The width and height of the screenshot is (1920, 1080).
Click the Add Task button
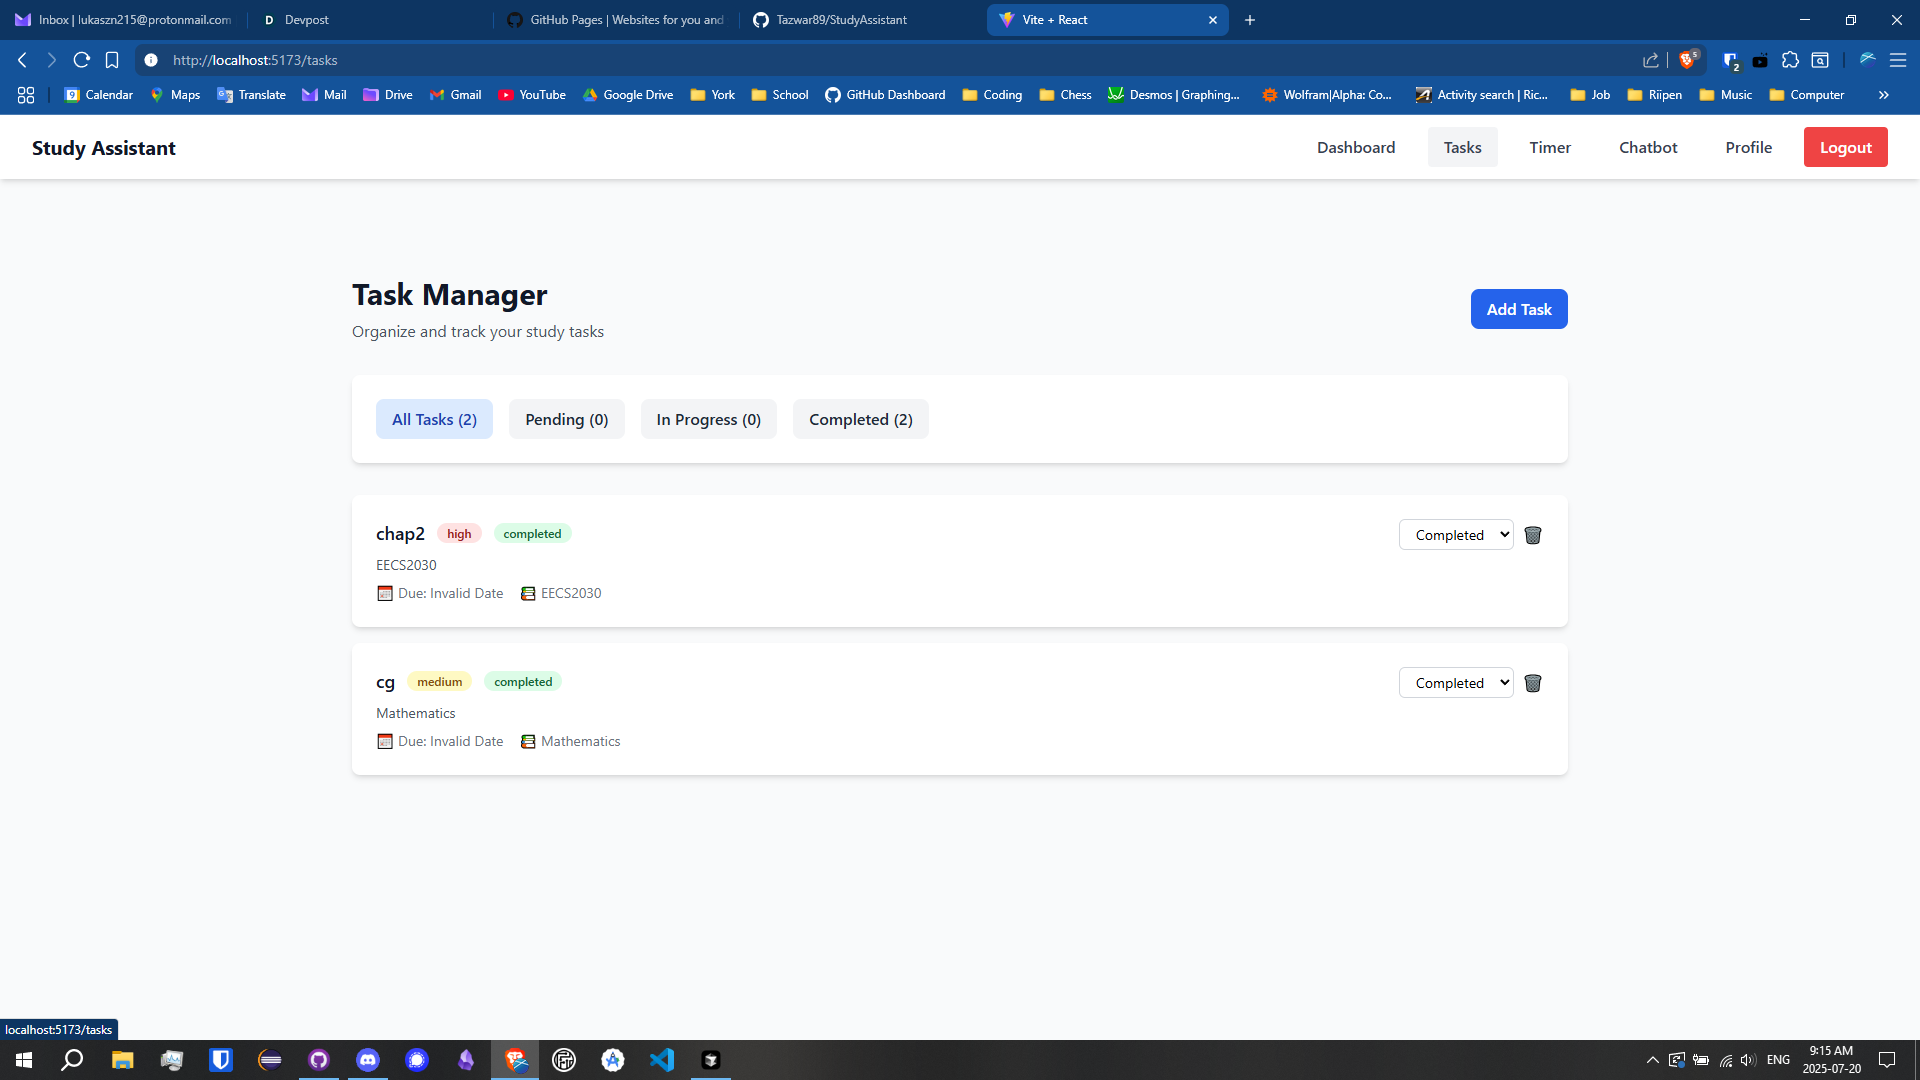click(1518, 309)
